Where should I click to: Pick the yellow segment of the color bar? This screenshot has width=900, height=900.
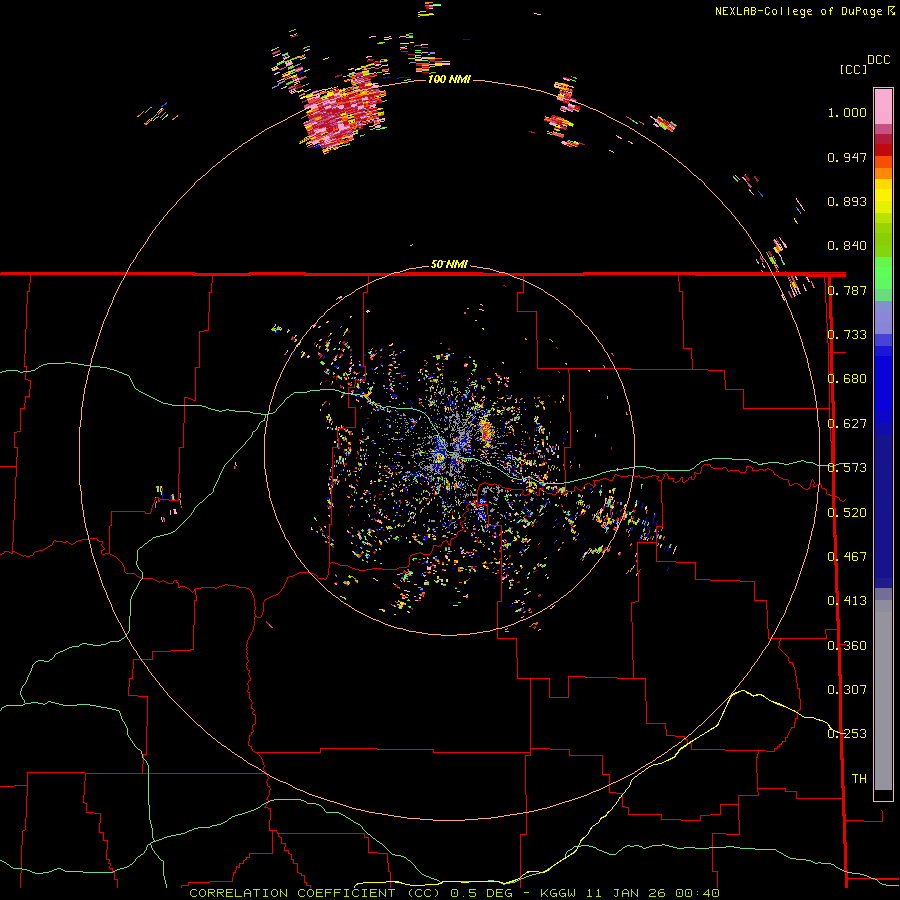pyautogui.click(x=883, y=196)
